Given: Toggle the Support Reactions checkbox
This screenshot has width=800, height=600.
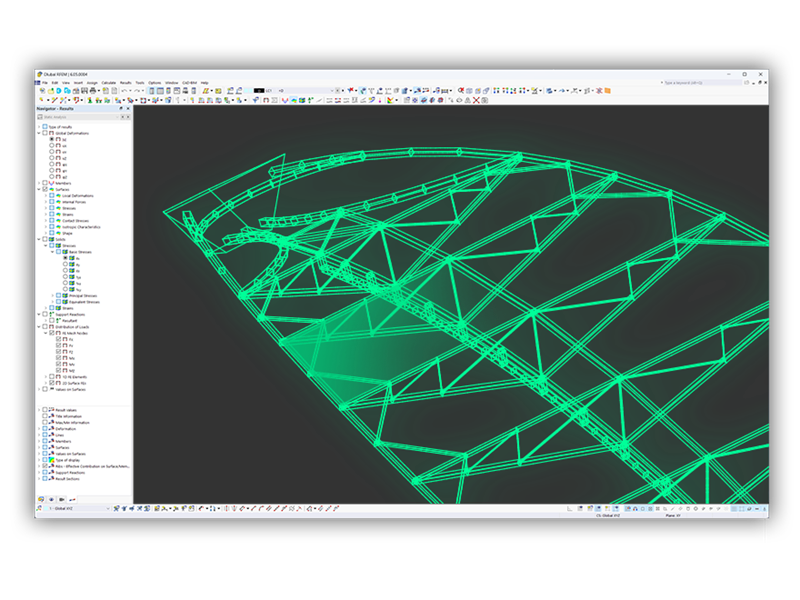Looking at the screenshot, I should [45, 314].
